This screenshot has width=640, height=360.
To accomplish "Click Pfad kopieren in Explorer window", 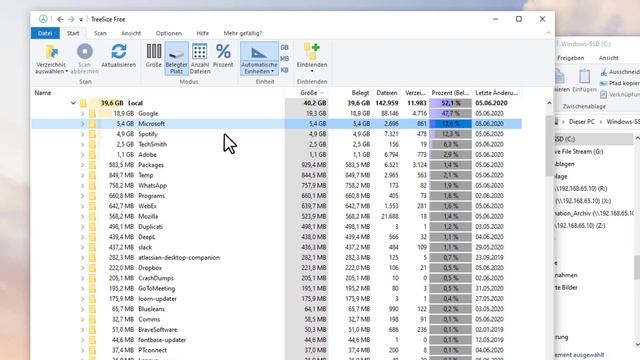I will tap(620, 83).
